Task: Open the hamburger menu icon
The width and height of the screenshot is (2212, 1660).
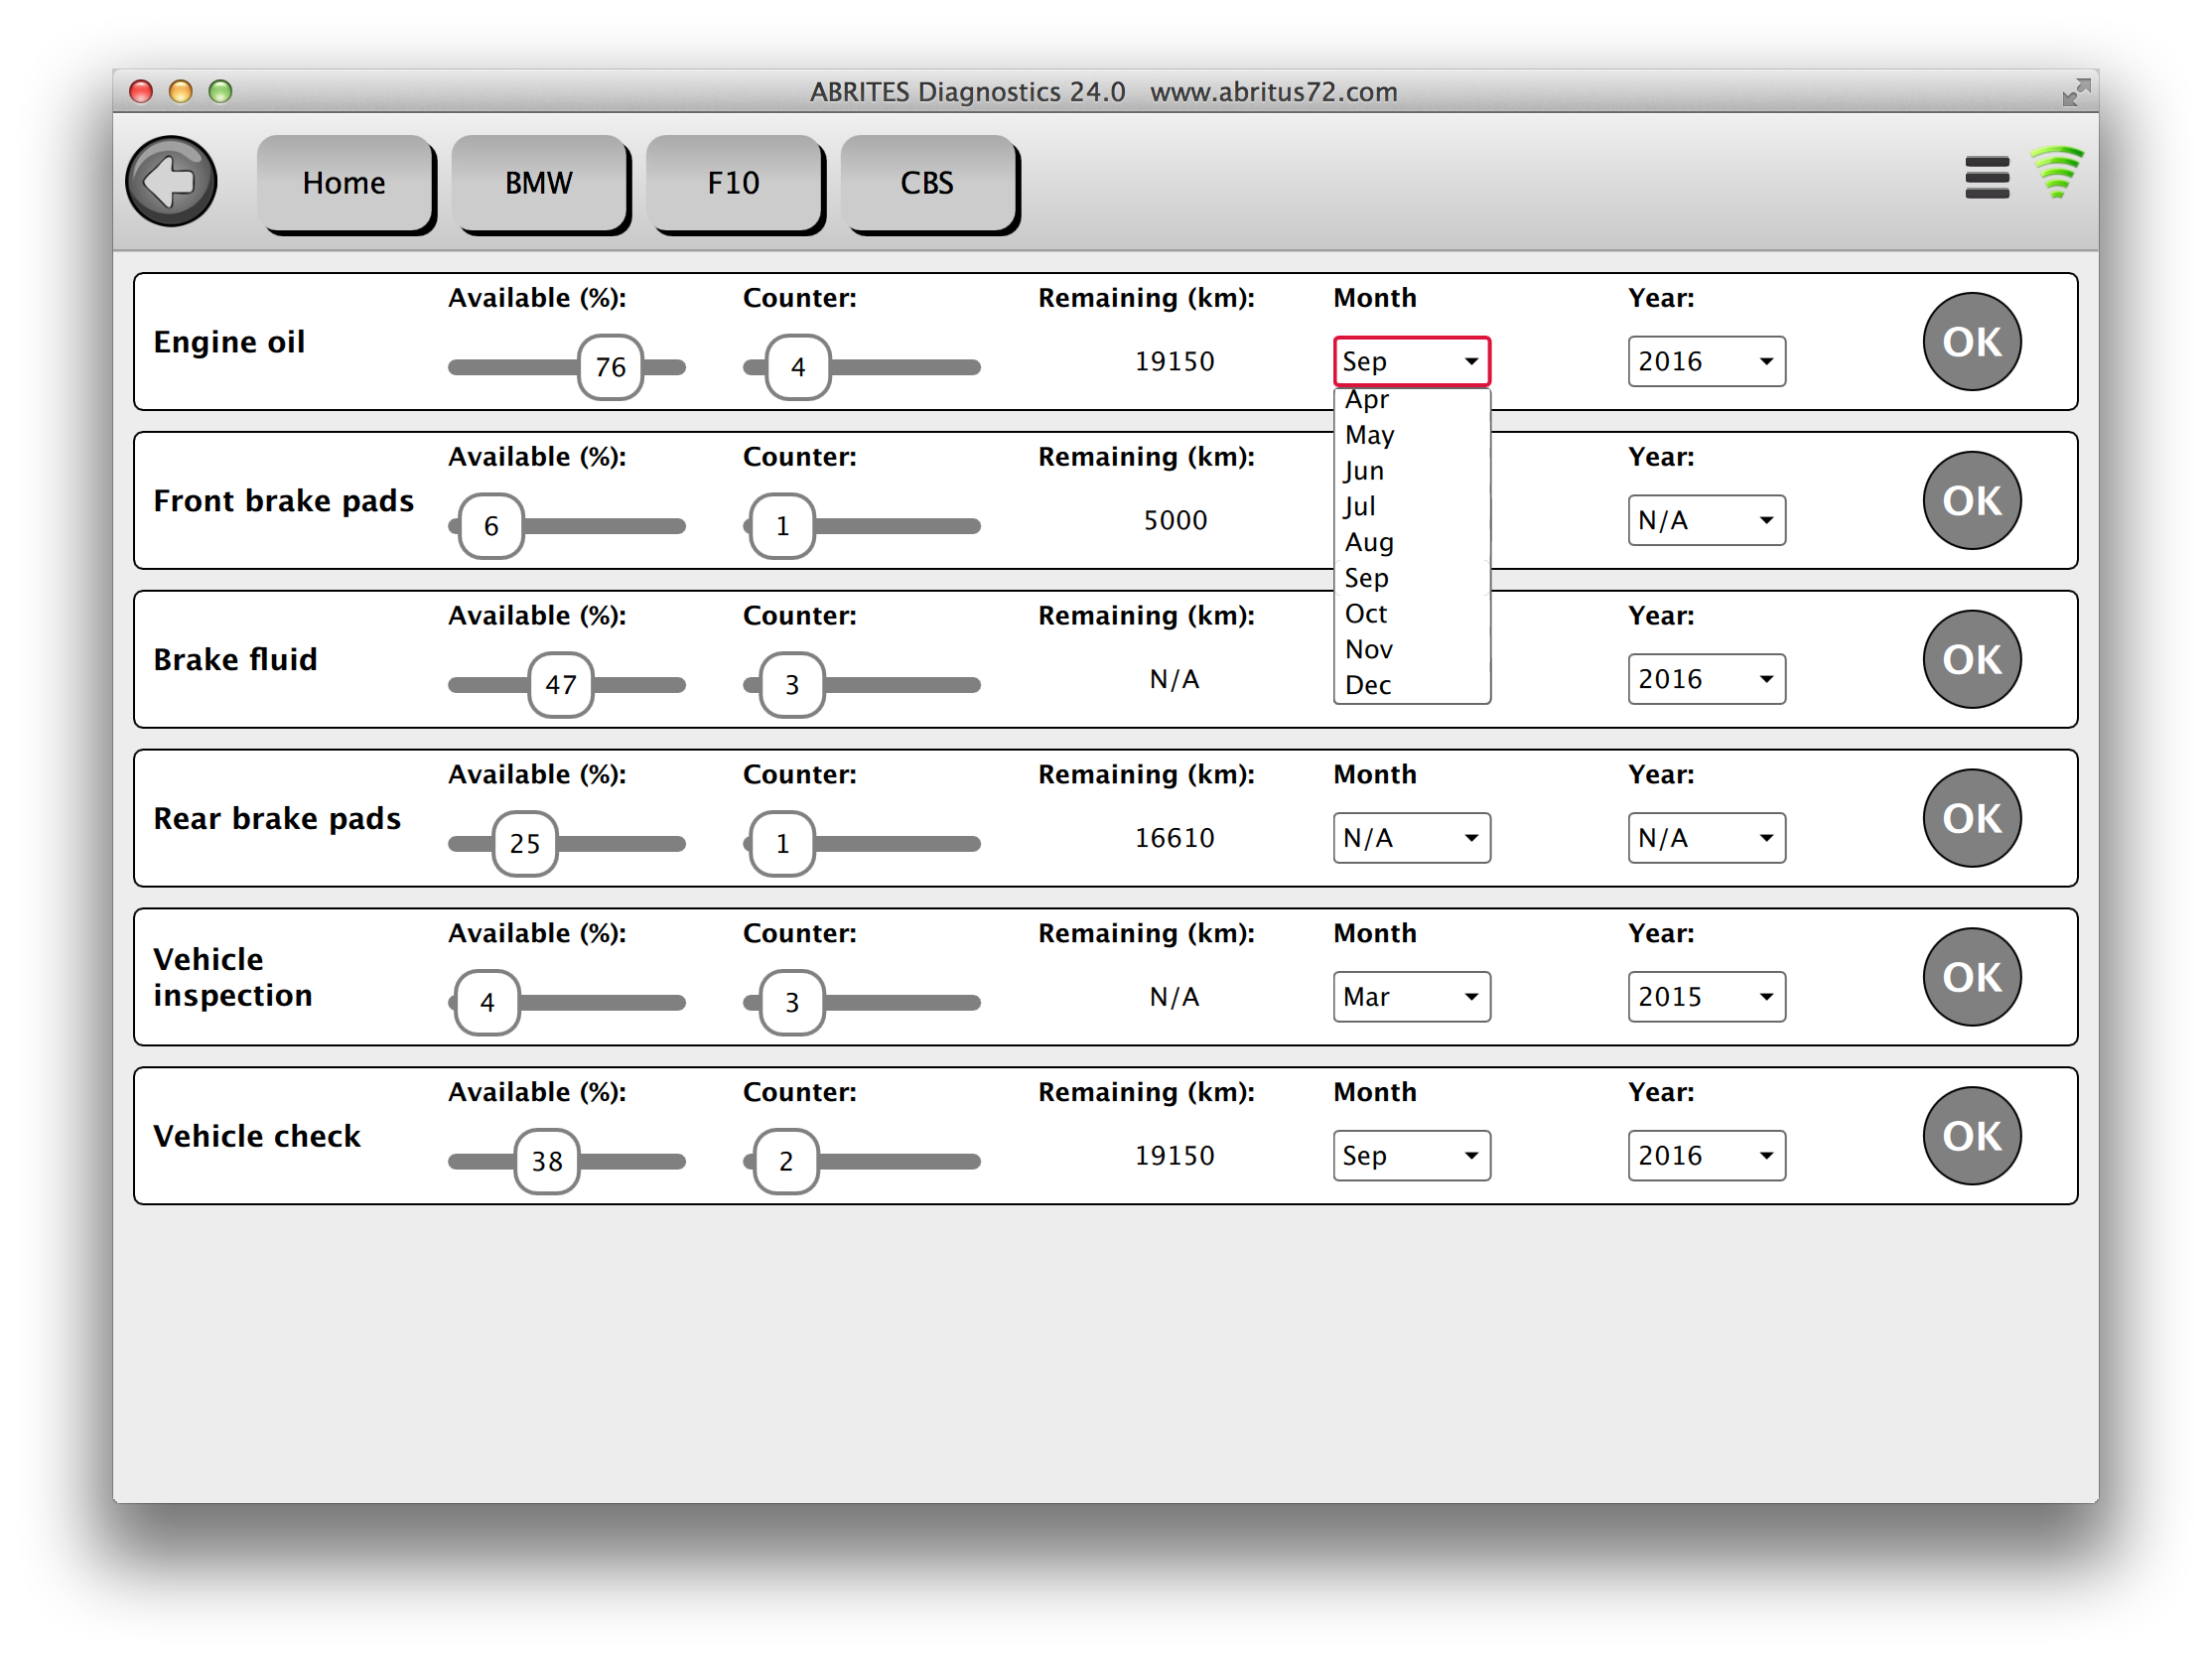Action: tap(1986, 178)
